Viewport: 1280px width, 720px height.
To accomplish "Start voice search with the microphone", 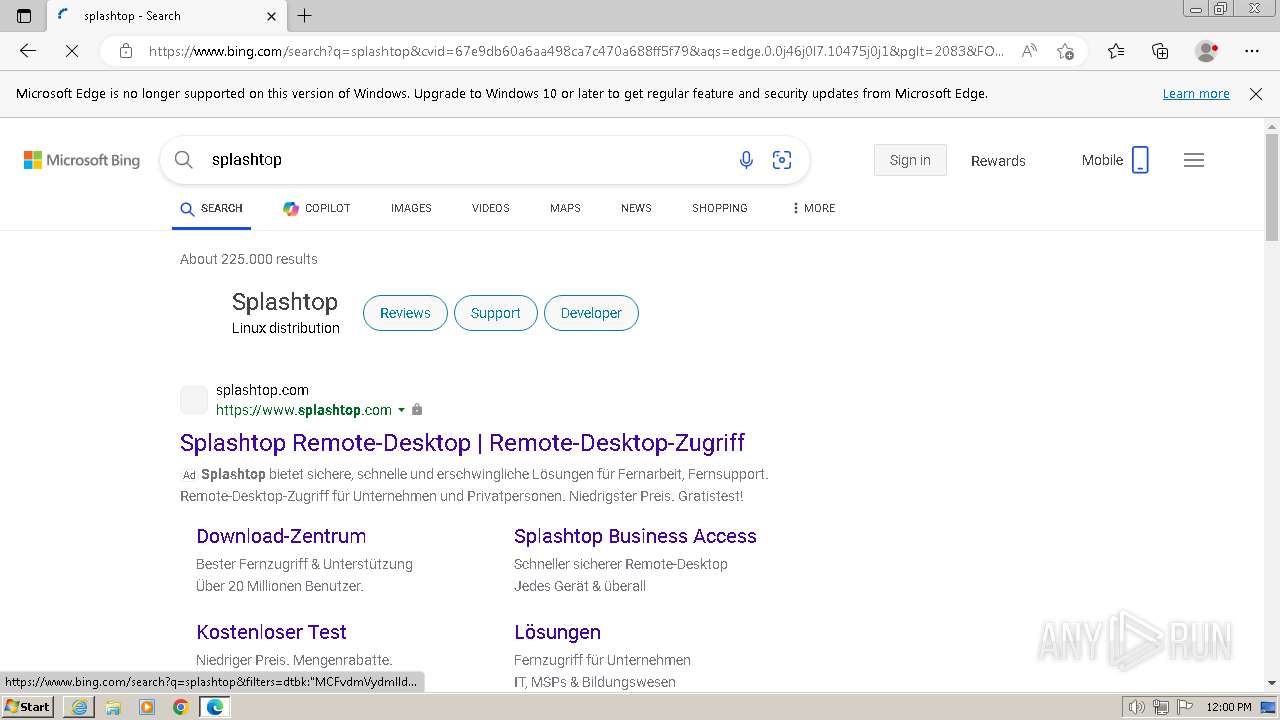I will [746, 160].
